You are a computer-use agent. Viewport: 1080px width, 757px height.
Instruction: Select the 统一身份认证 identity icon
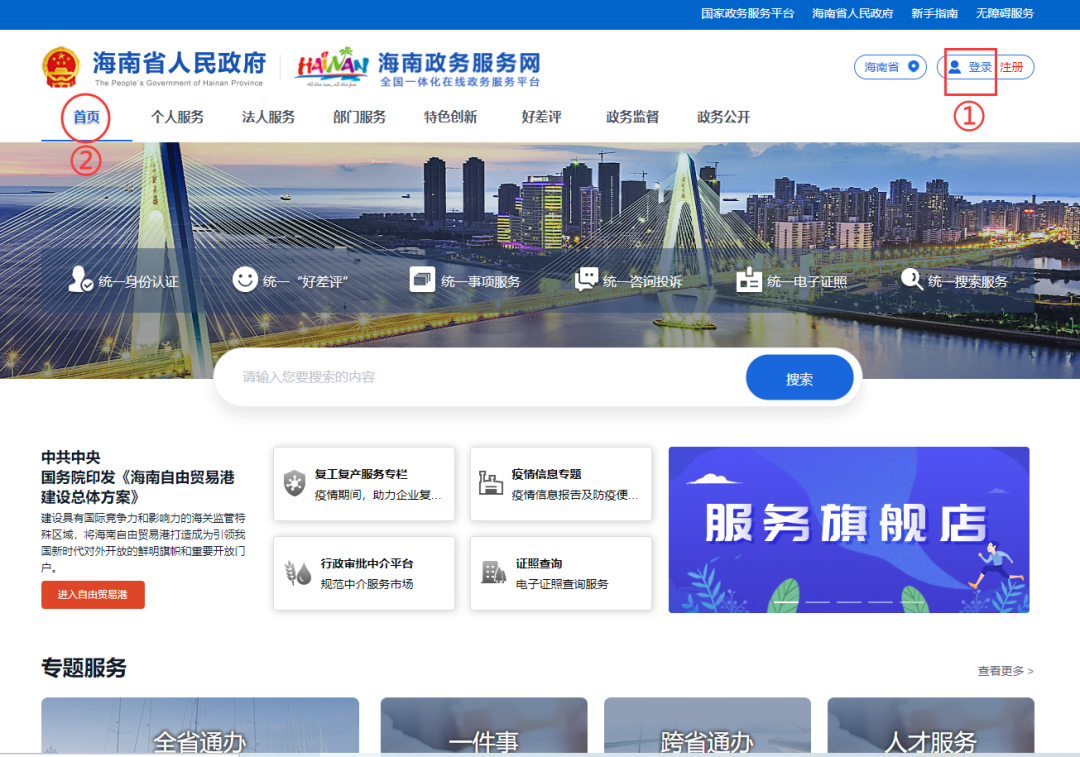click(x=80, y=279)
